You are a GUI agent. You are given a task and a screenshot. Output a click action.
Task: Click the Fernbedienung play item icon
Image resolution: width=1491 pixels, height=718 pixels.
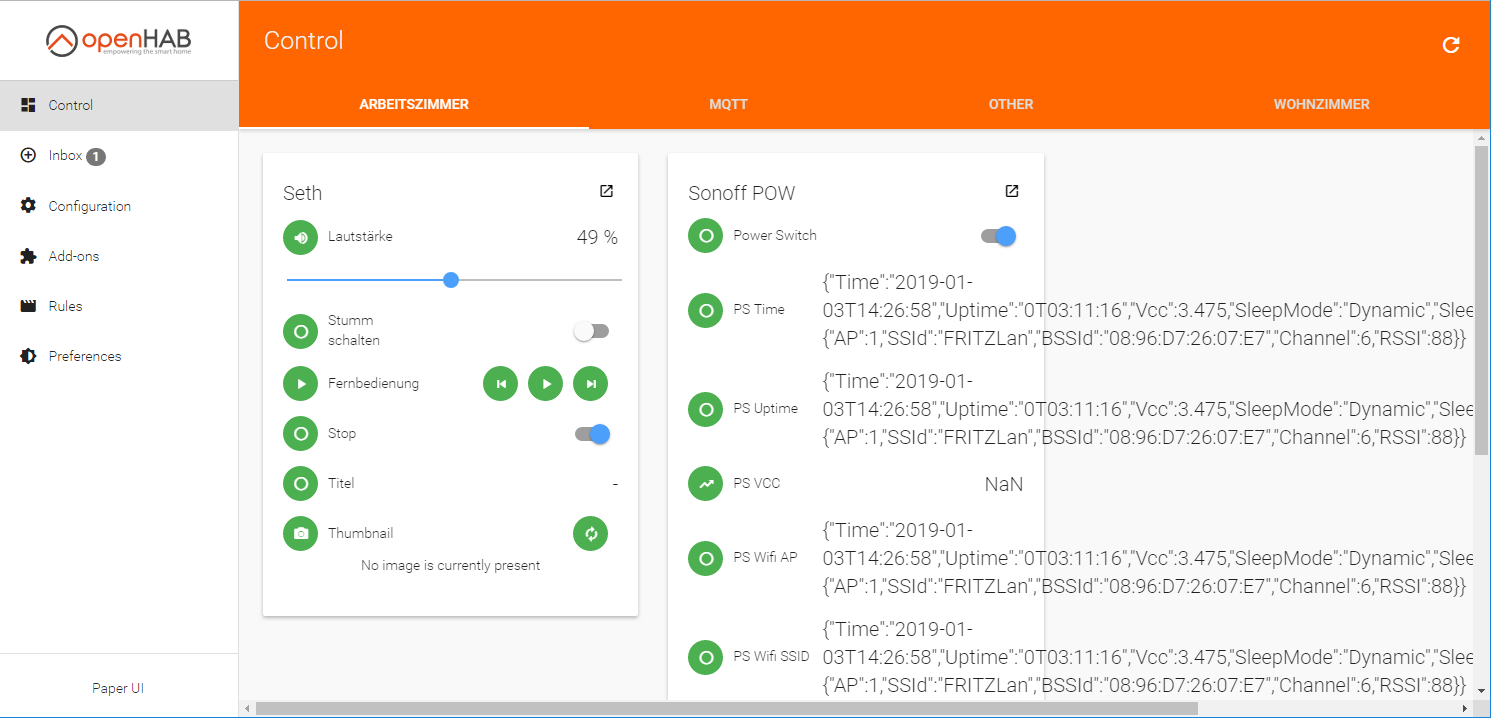tap(300, 384)
